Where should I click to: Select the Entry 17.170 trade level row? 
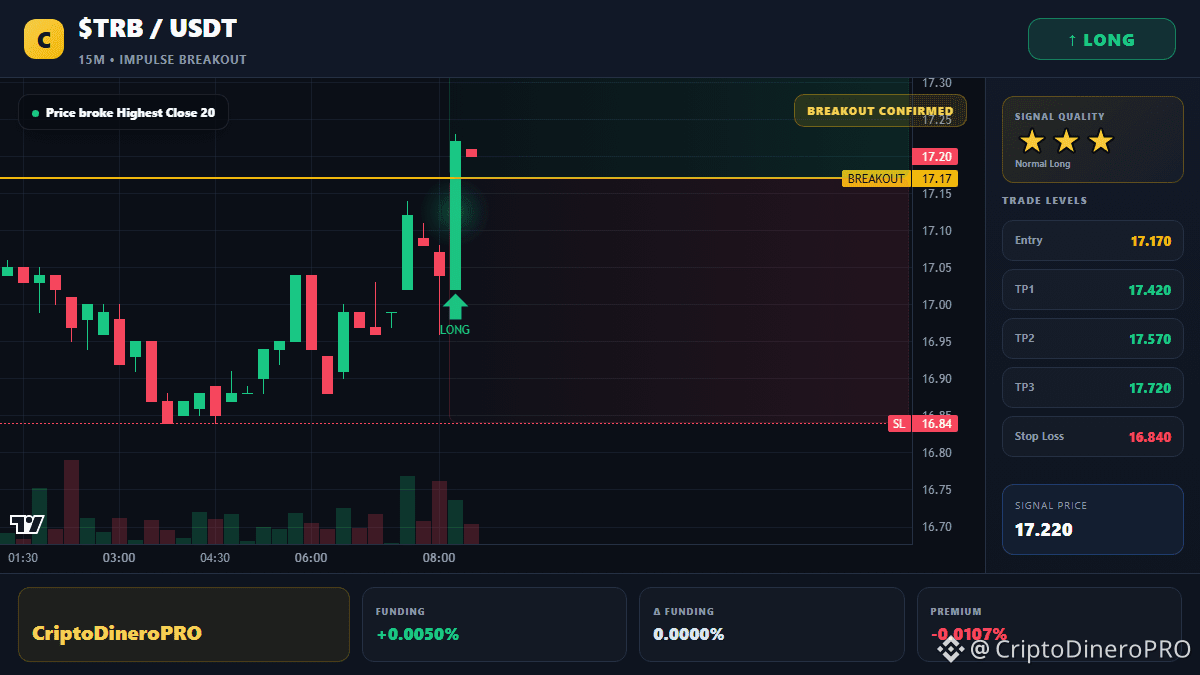[x=1093, y=240]
